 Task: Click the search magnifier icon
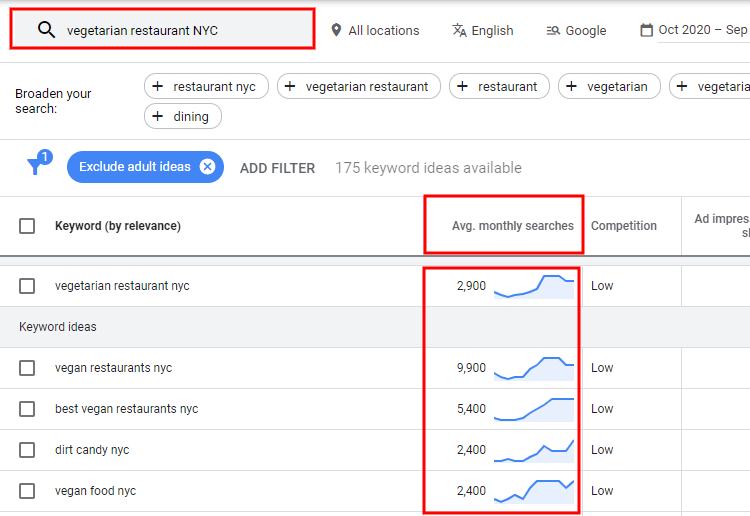point(46,30)
